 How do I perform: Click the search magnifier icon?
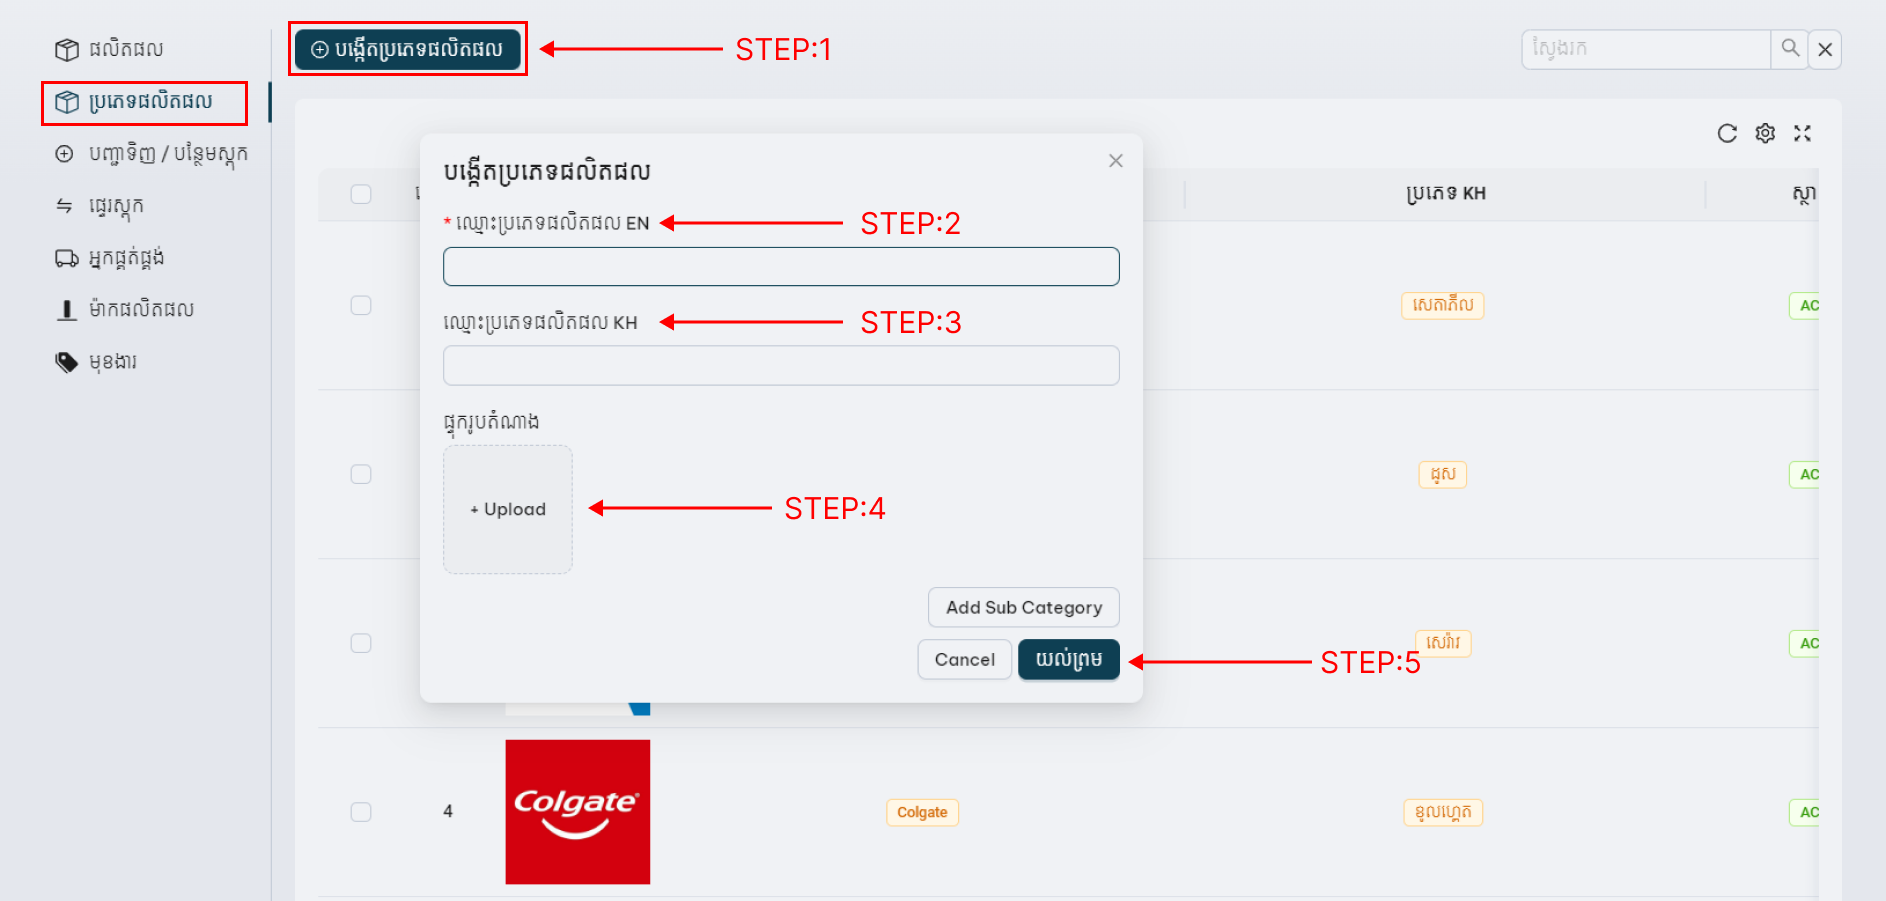click(1790, 48)
